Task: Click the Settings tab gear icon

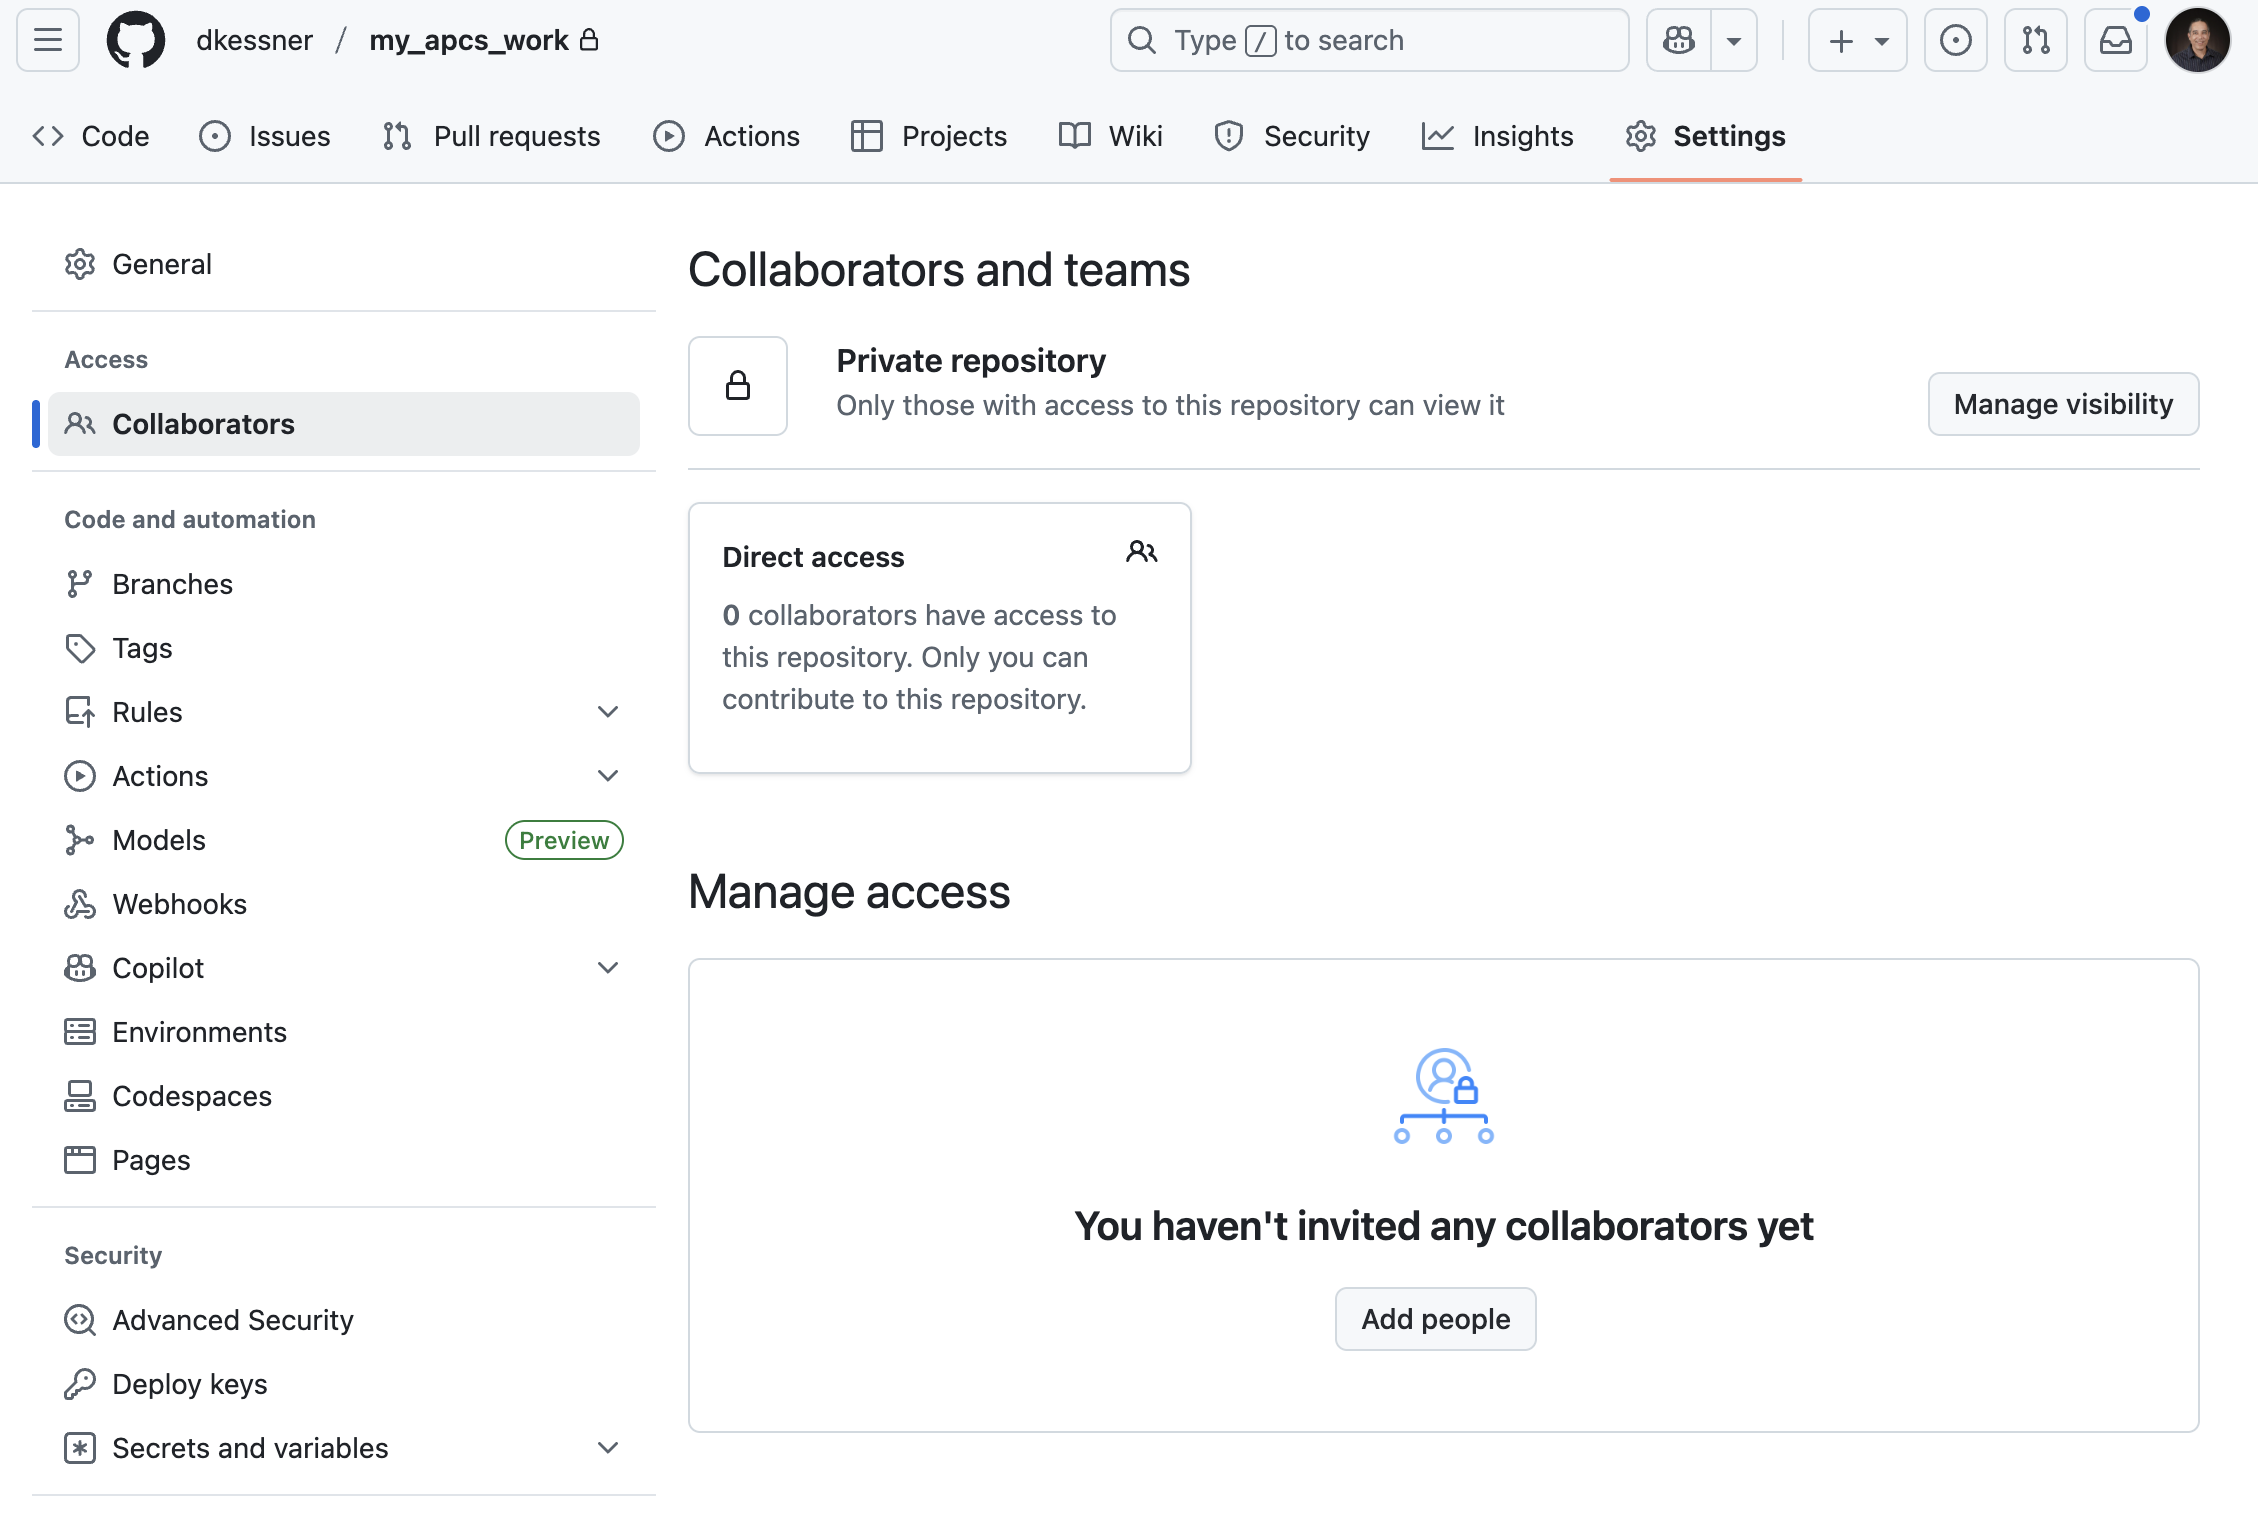Action: point(1641,136)
